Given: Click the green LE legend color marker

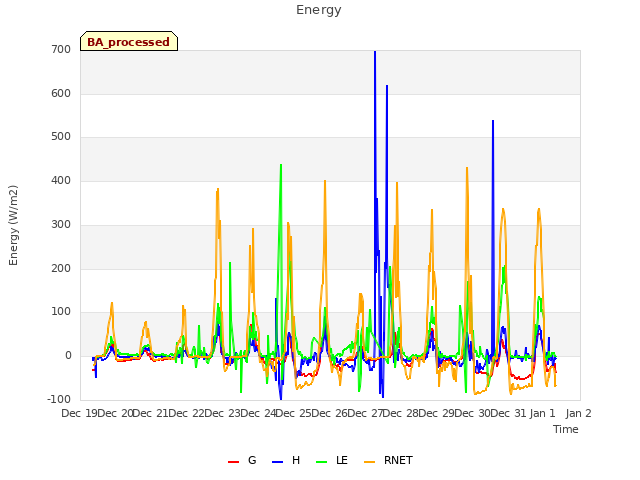Looking at the screenshot, I should [322, 462].
